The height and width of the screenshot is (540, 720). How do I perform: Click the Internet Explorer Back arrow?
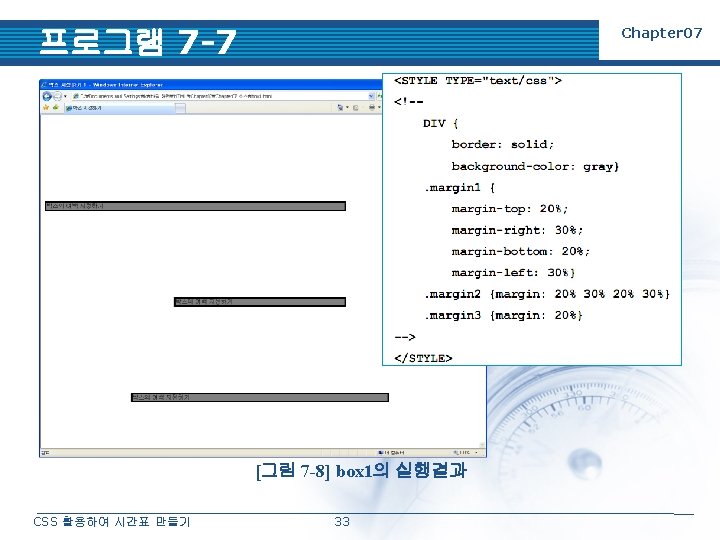(47, 96)
